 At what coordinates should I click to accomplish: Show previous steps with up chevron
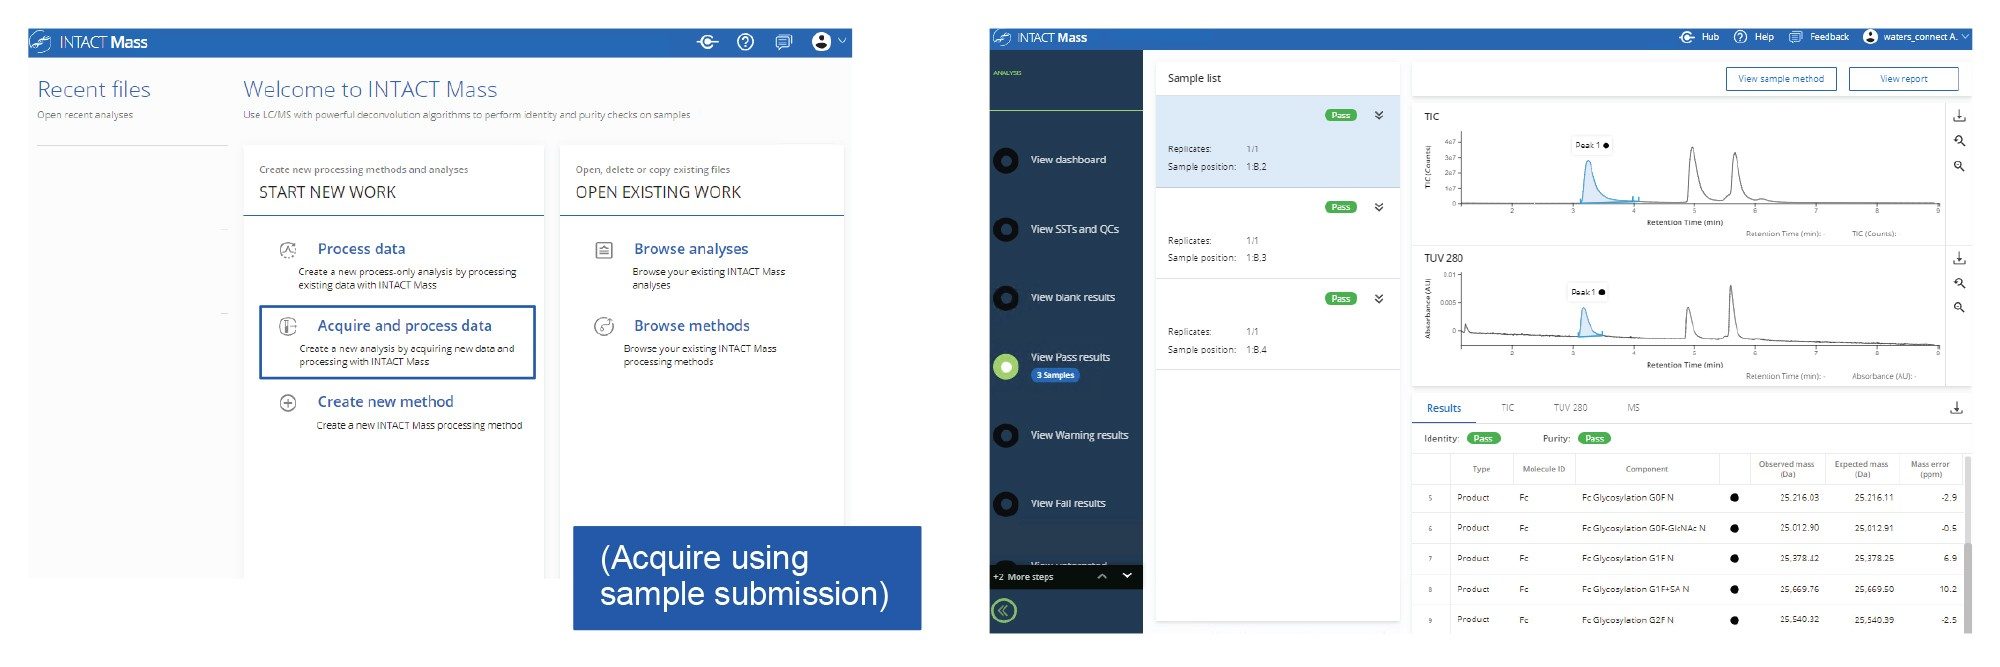coord(1102,577)
